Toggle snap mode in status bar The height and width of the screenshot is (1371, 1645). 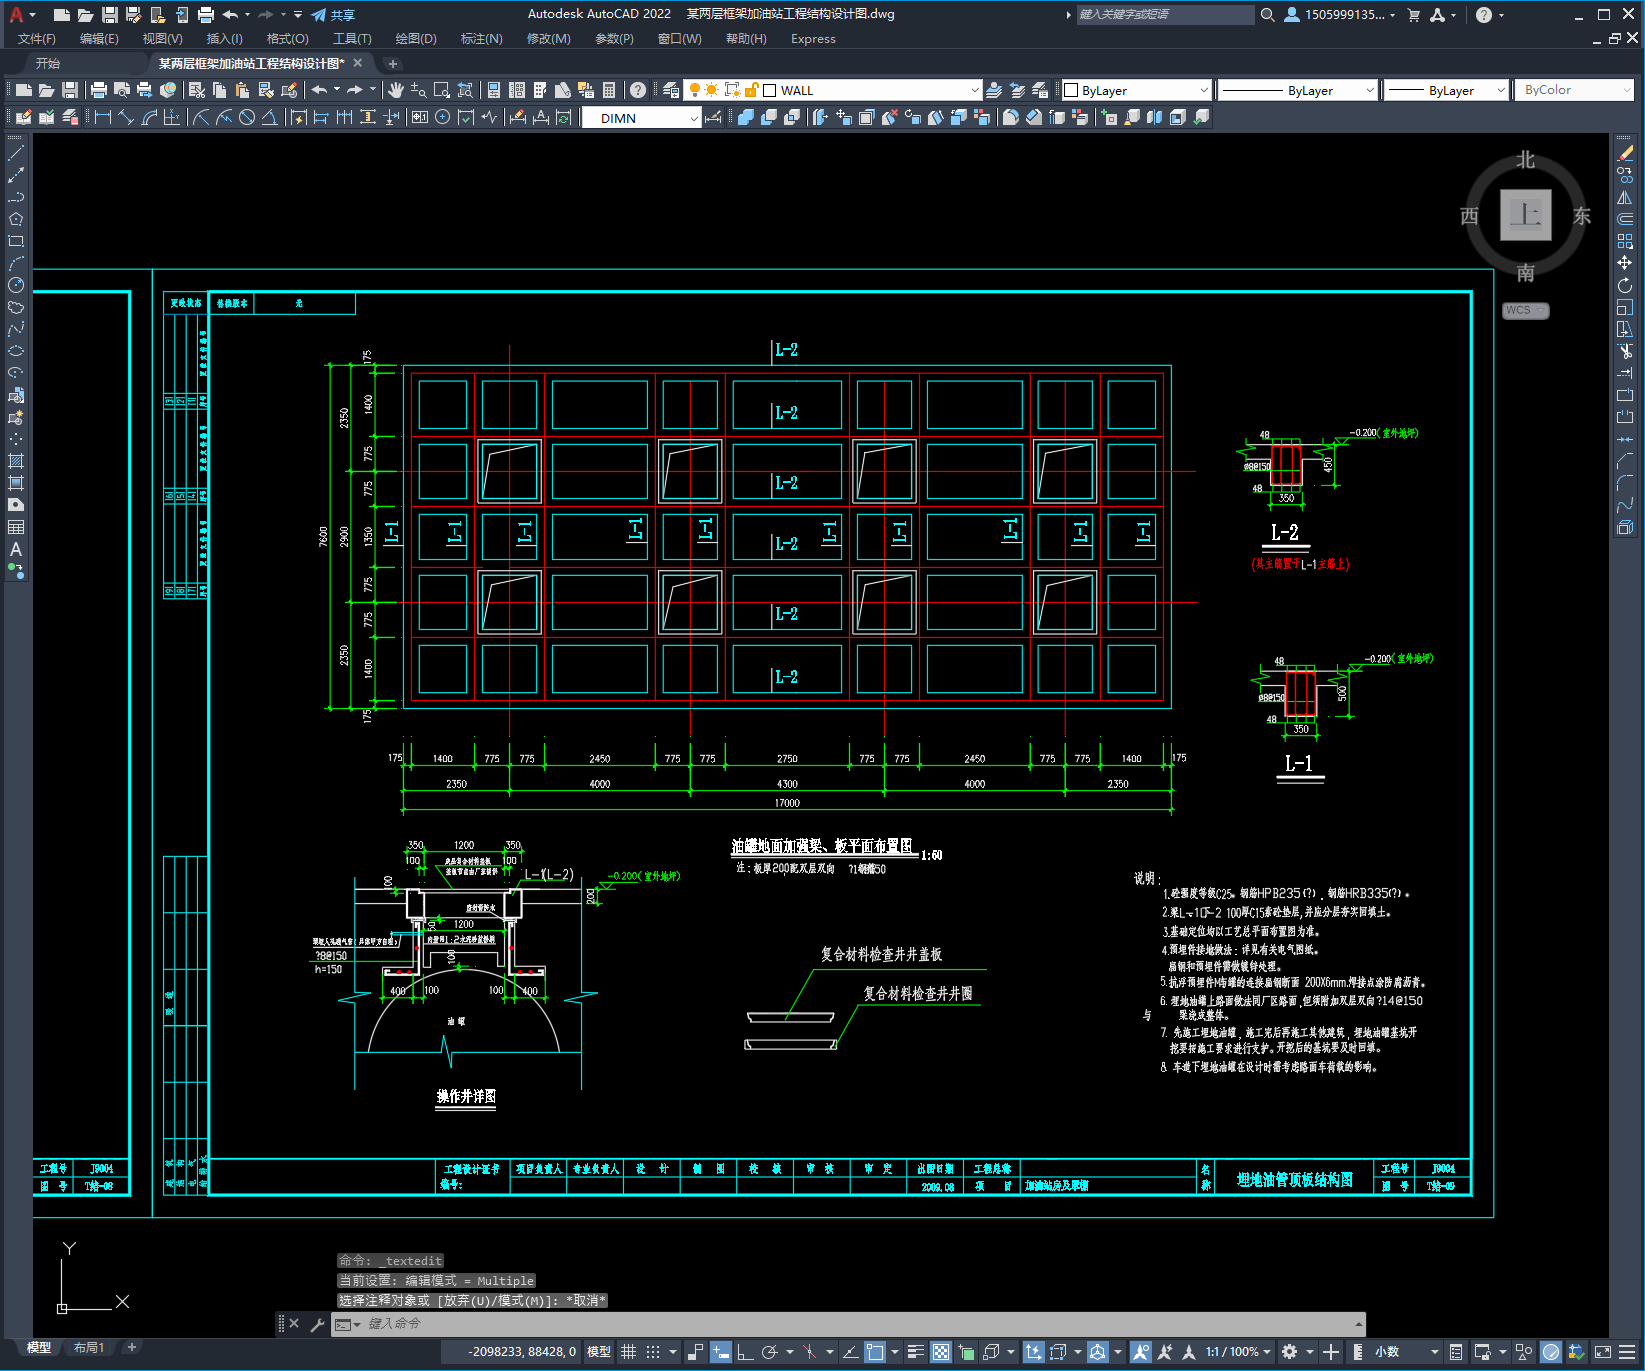653,1352
